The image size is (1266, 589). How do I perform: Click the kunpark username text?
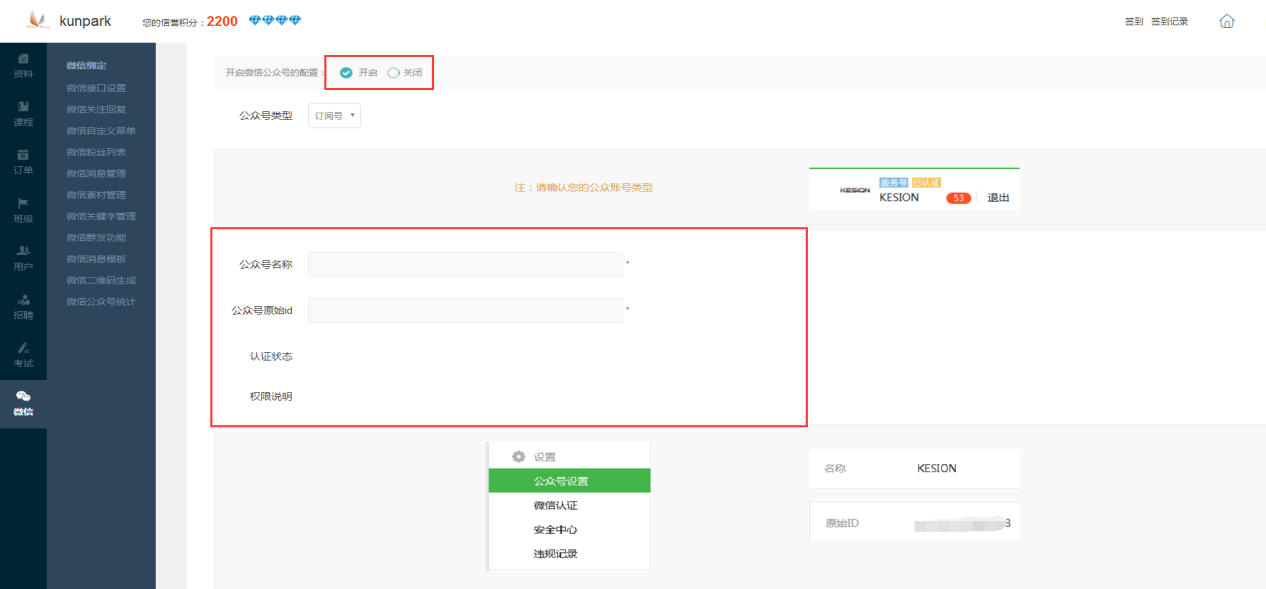click(x=85, y=21)
